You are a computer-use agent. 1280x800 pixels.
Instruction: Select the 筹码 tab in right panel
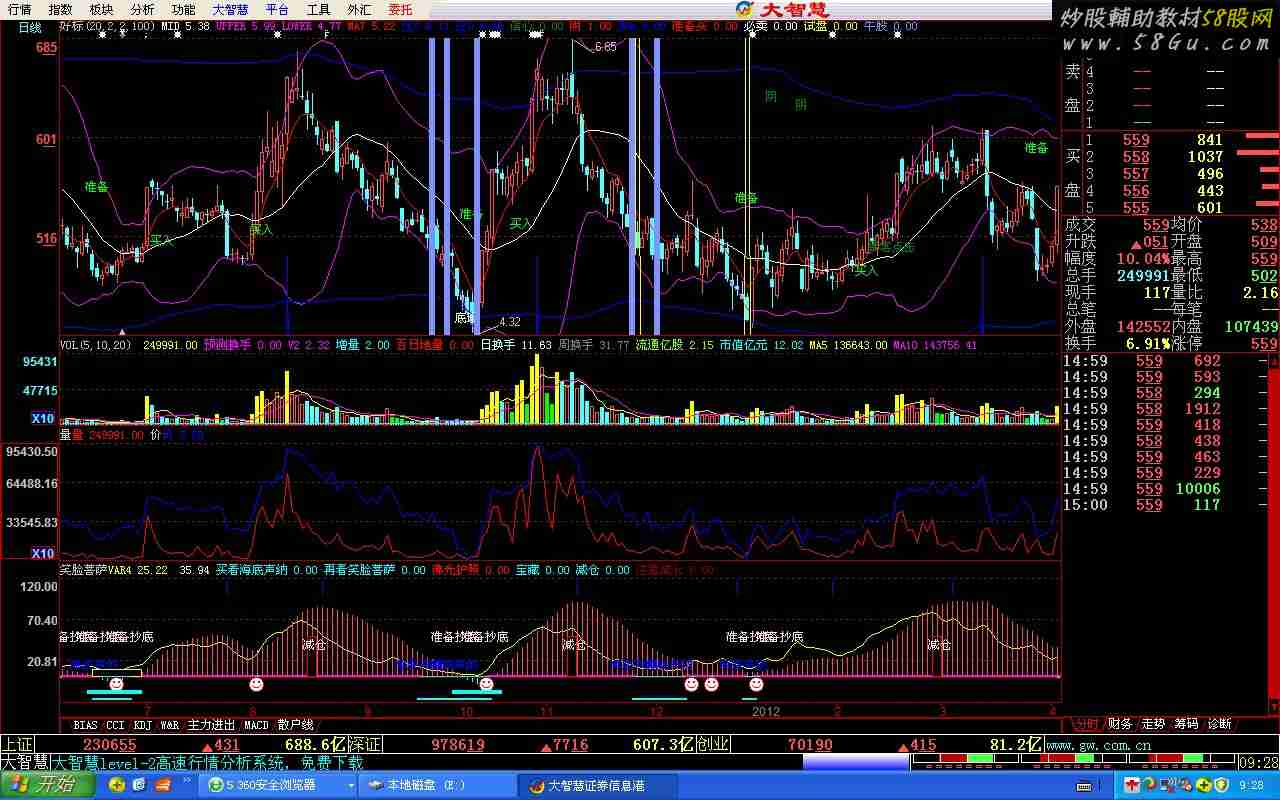point(1186,724)
